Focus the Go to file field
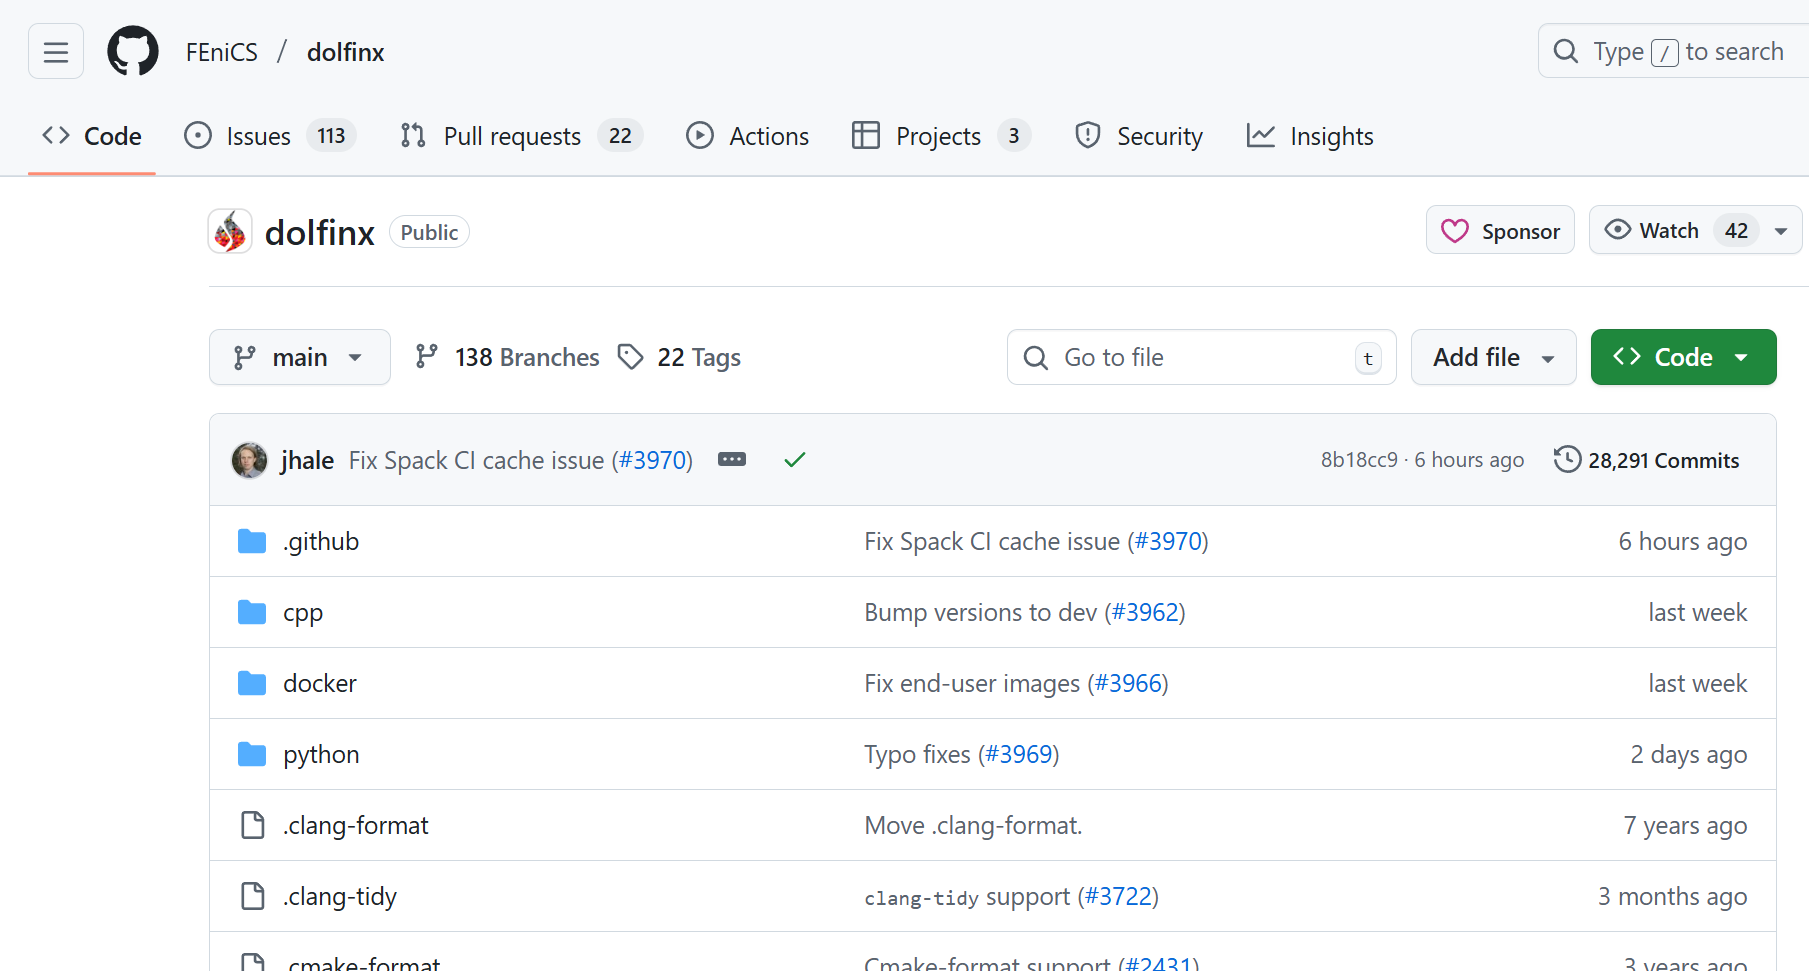 tap(1202, 357)
